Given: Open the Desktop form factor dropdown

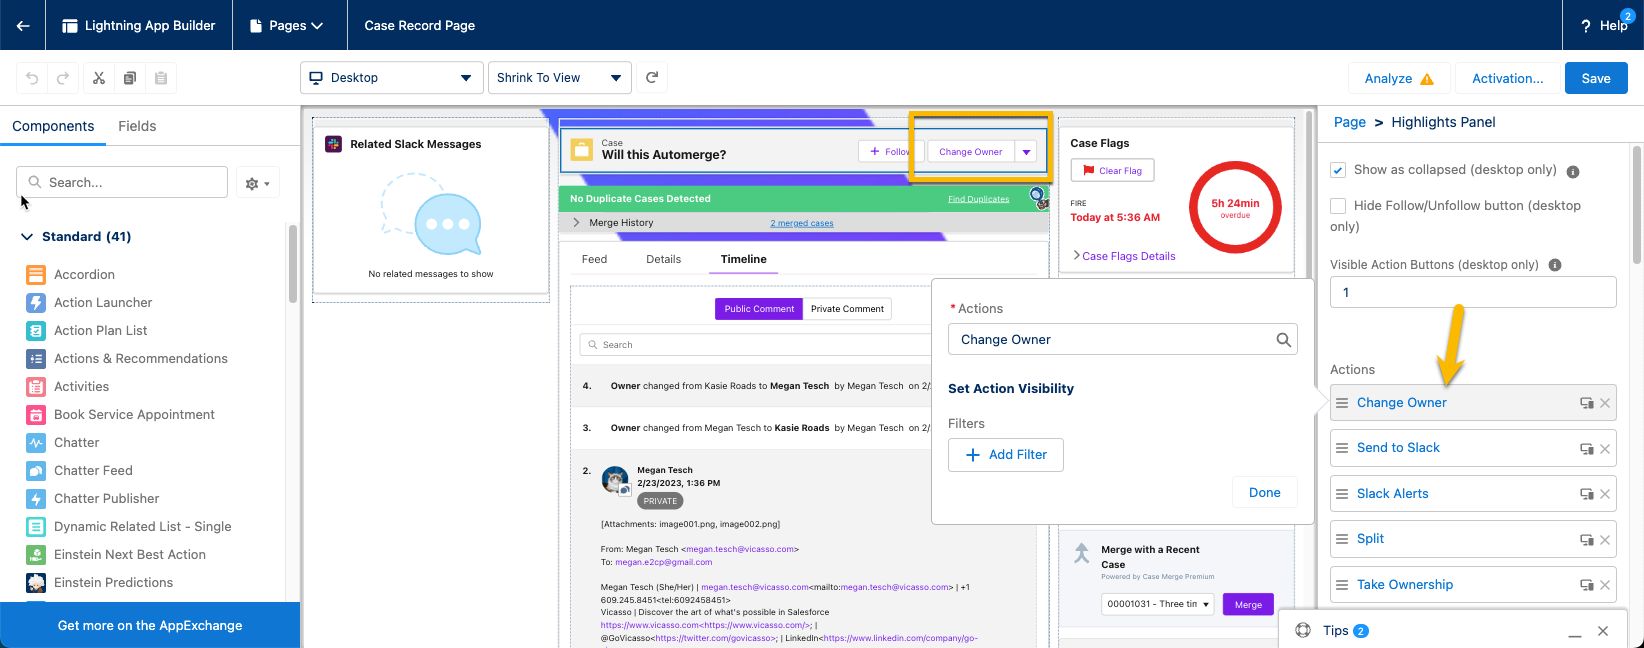Looking at the screenshot, I should (392, 78).
